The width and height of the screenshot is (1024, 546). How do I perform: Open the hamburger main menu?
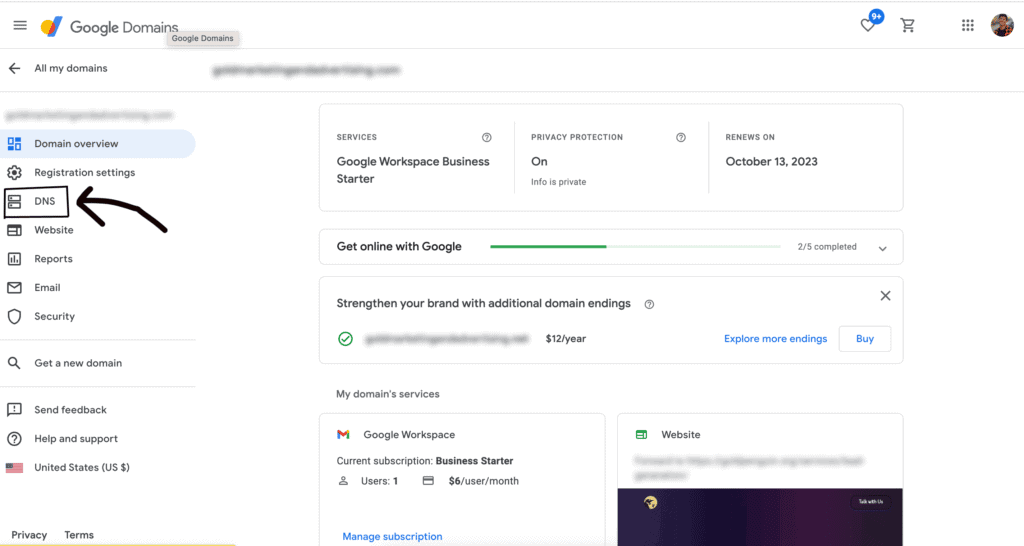point(20,25)
